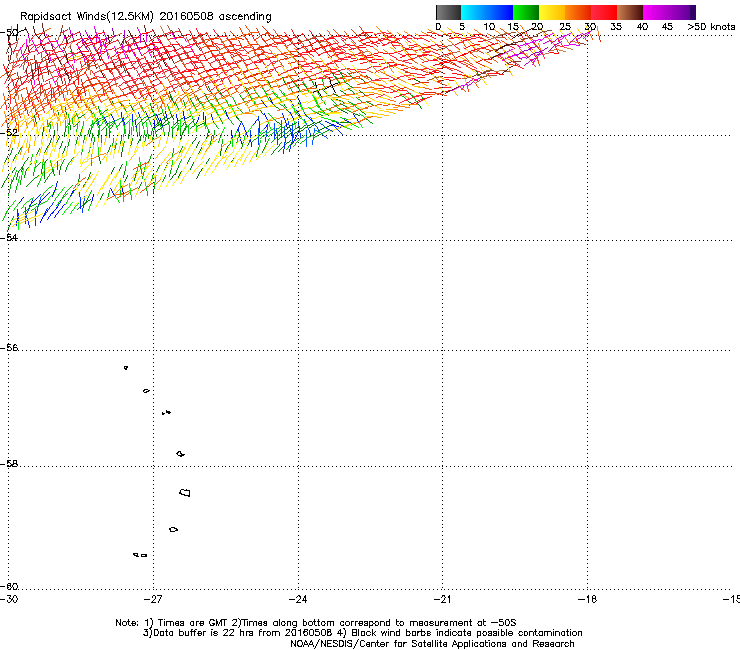Click the red 30-35 knots color band
Viewport: 740px width, 650px height.
[x=604, y=12]
